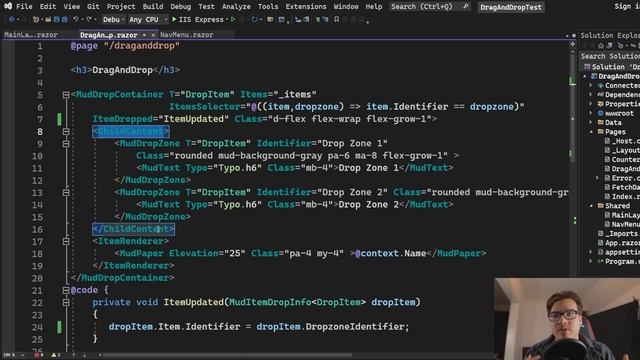Screen dimensions: 640x360
Task: Open the File menu
Action: [x=24, y=7]
